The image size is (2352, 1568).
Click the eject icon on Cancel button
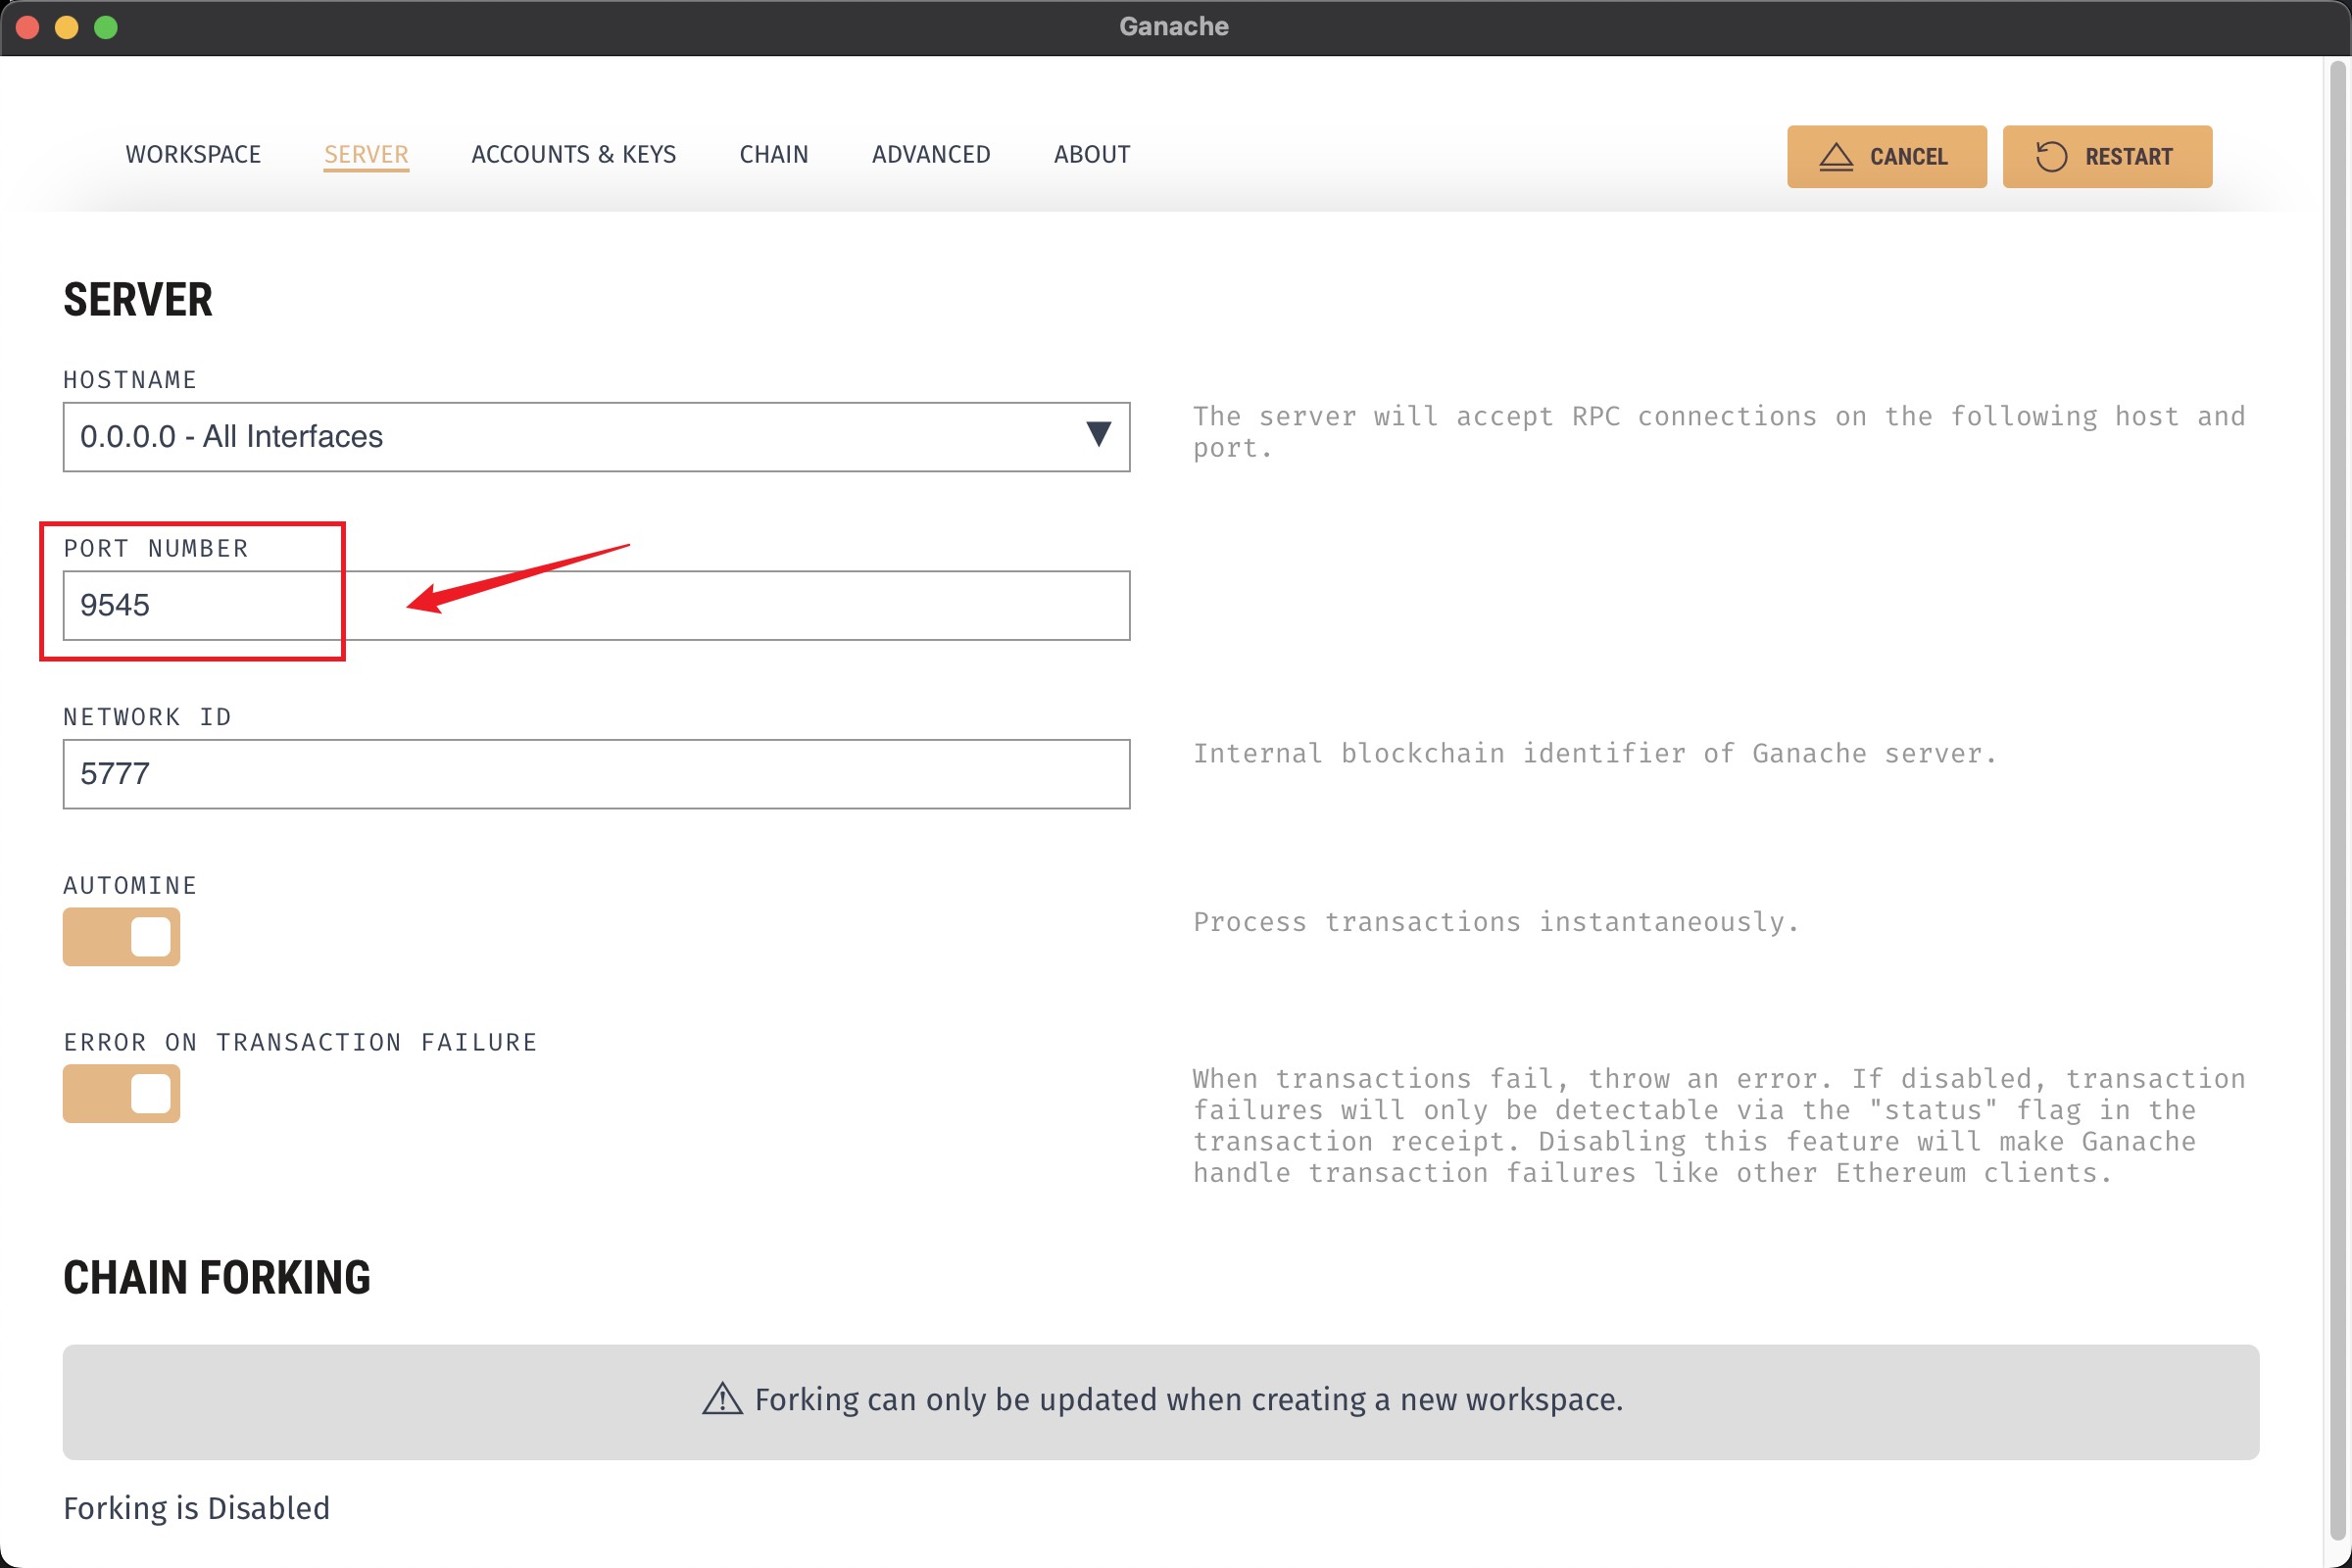pos(1835,157)
